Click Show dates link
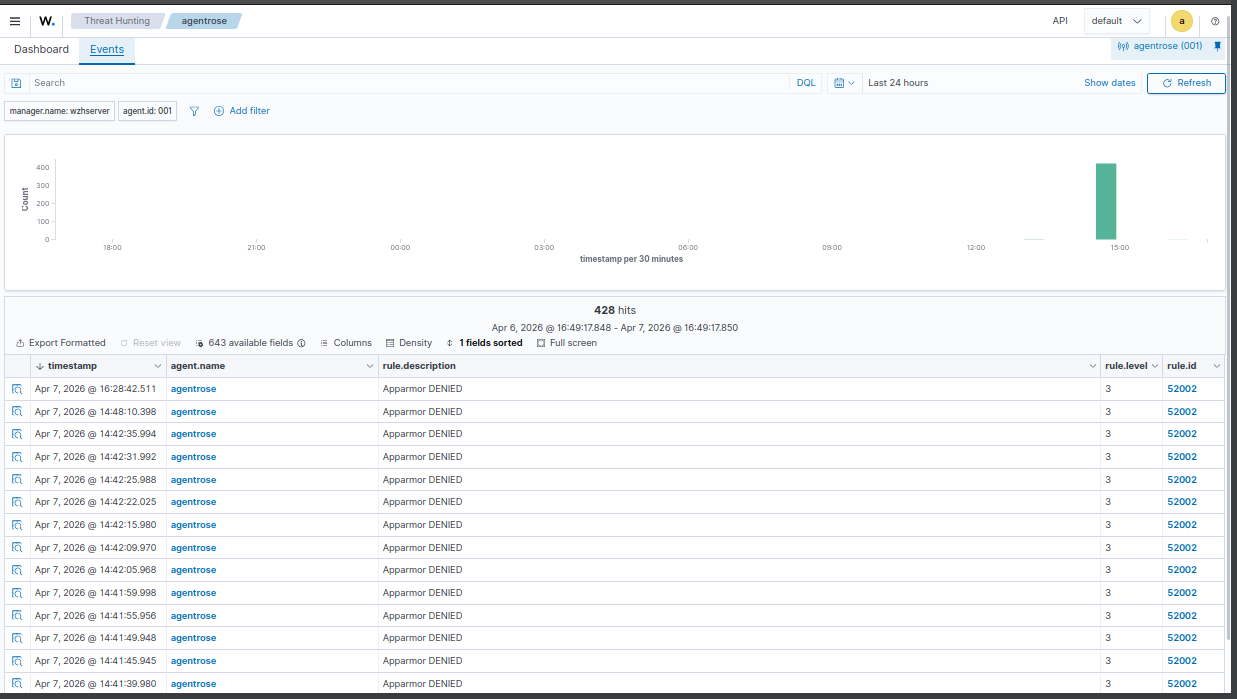Image resolution: width=1237 pixels, height=699 pixels. click(x=1110, y=83)
